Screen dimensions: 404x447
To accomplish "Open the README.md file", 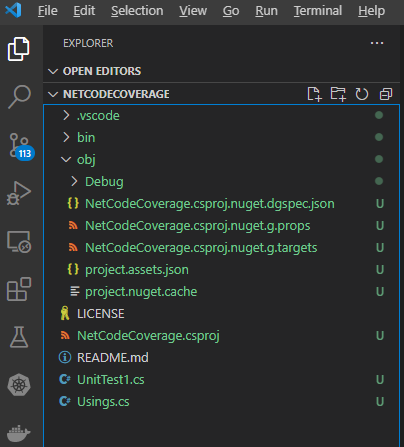I will [221, 357].
